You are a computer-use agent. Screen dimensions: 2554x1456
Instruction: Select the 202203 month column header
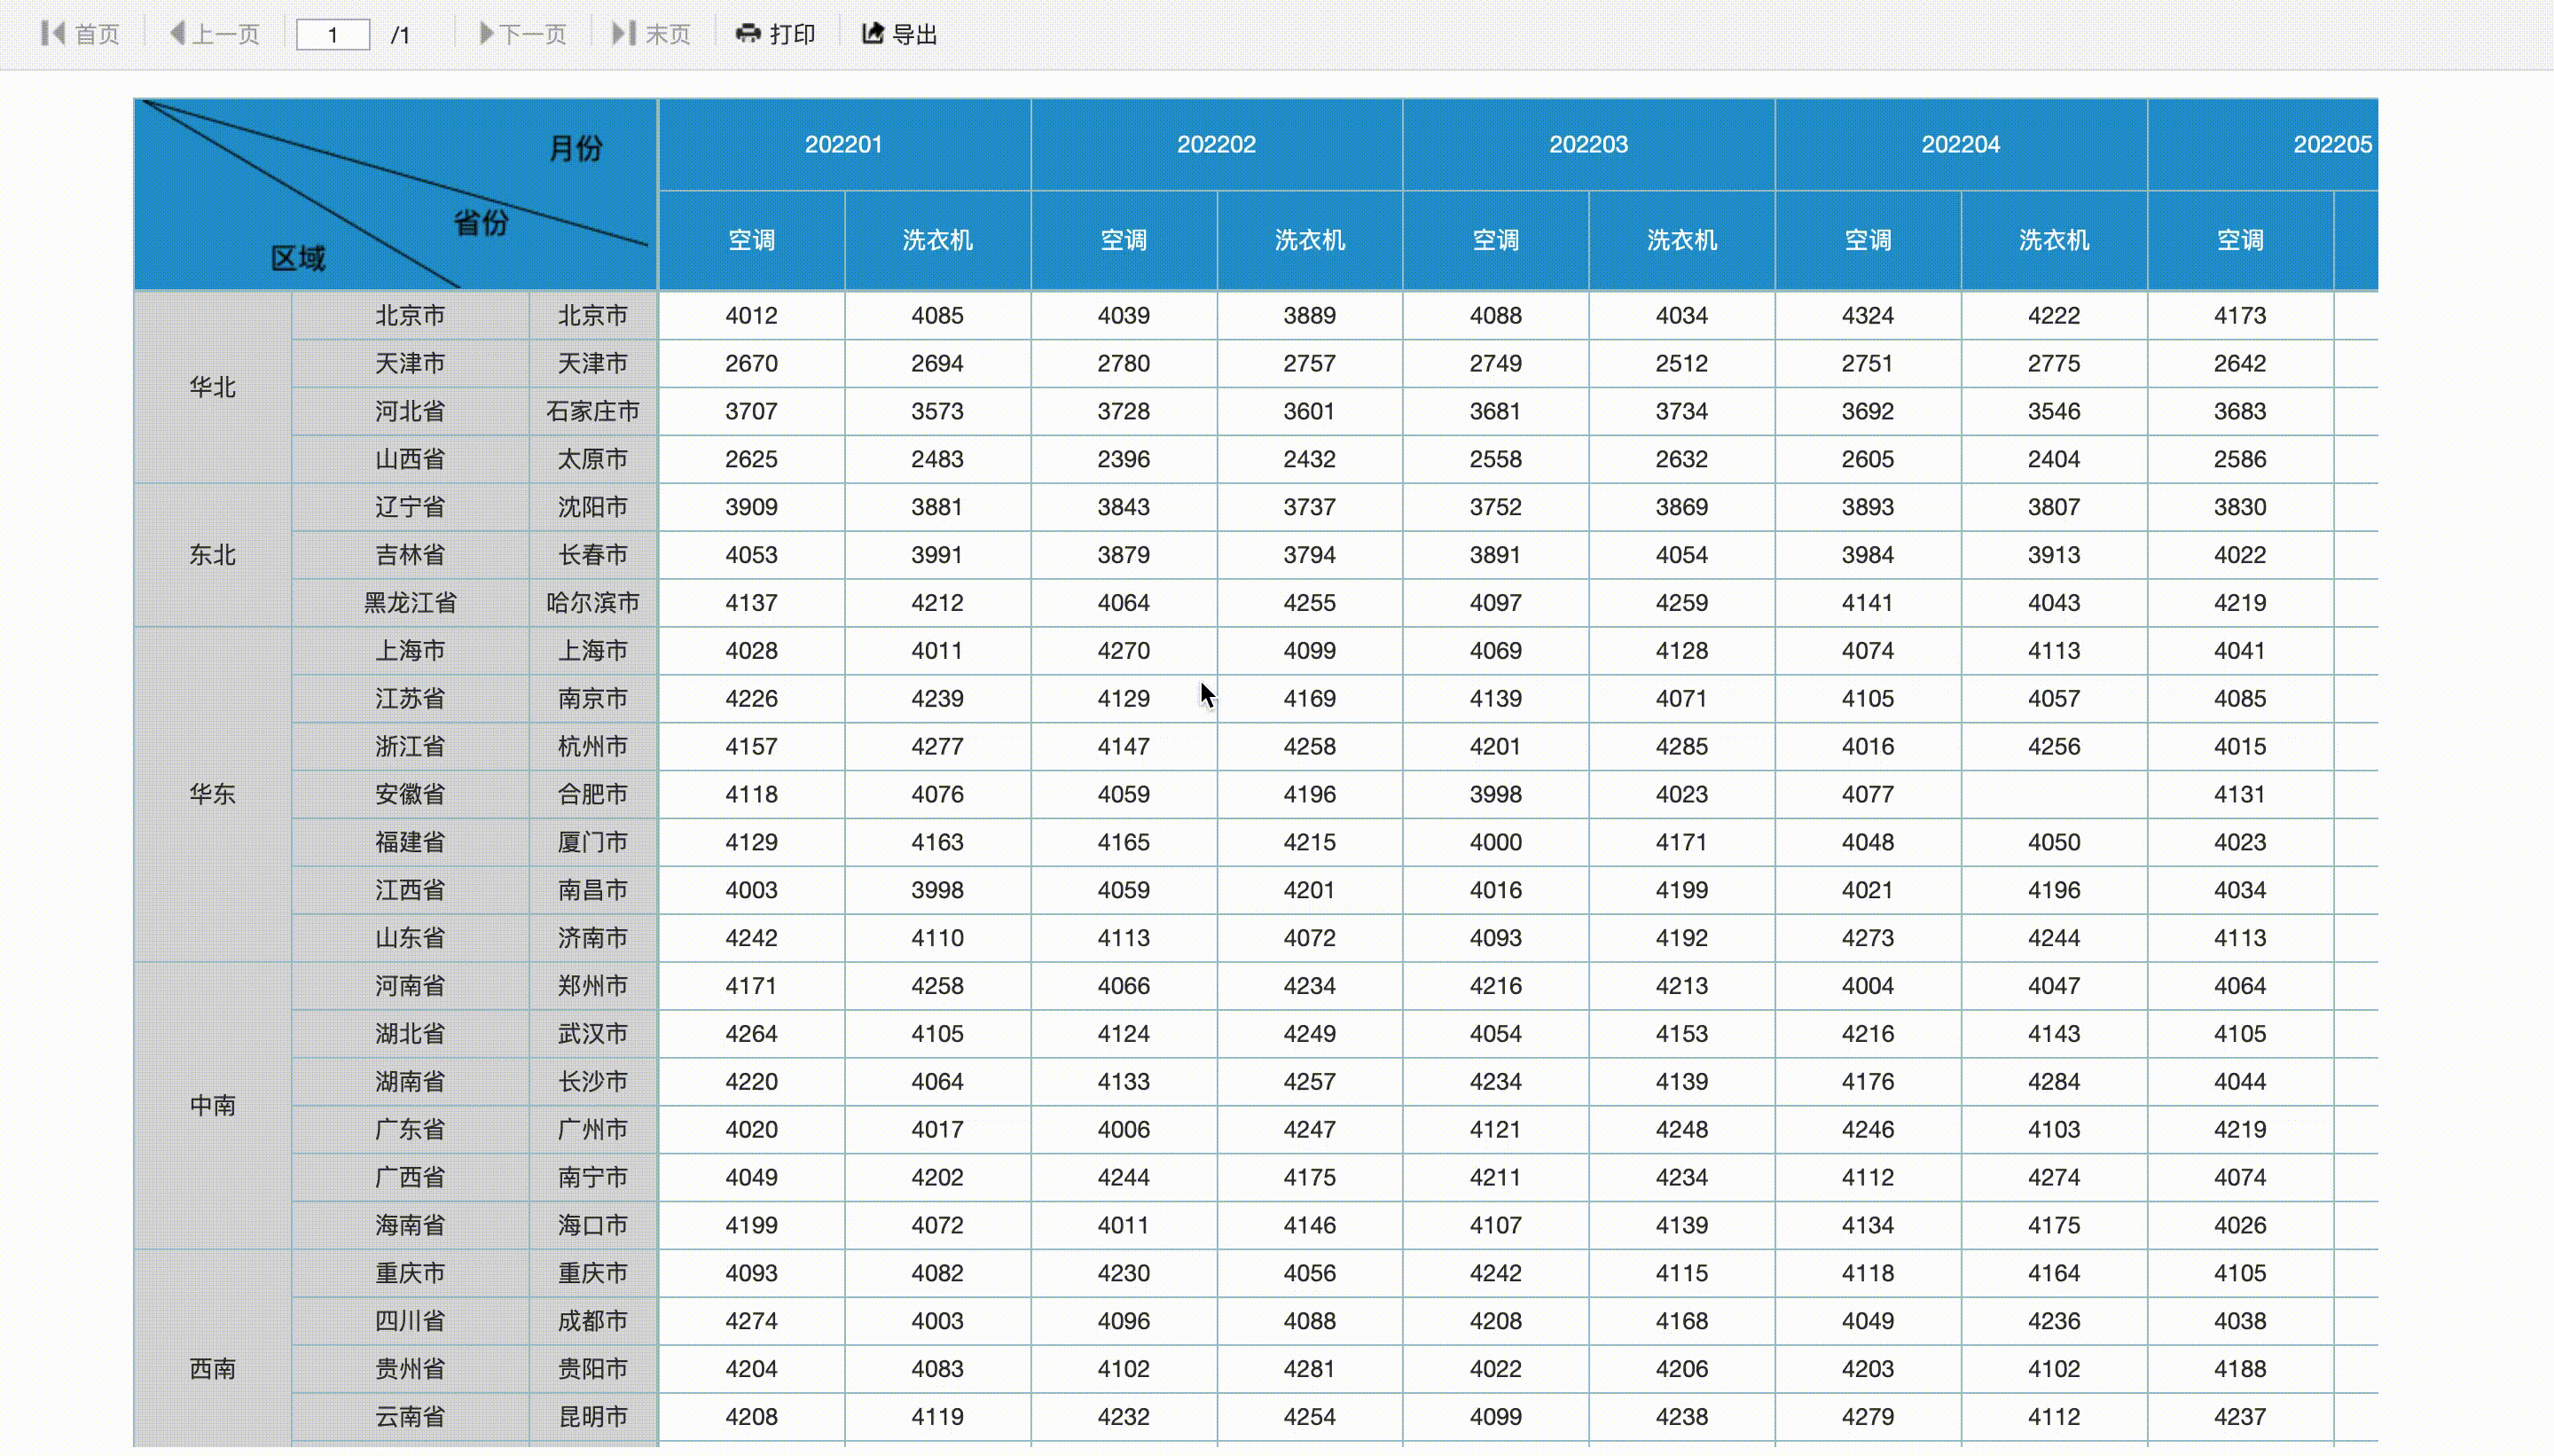(1588, 144)
